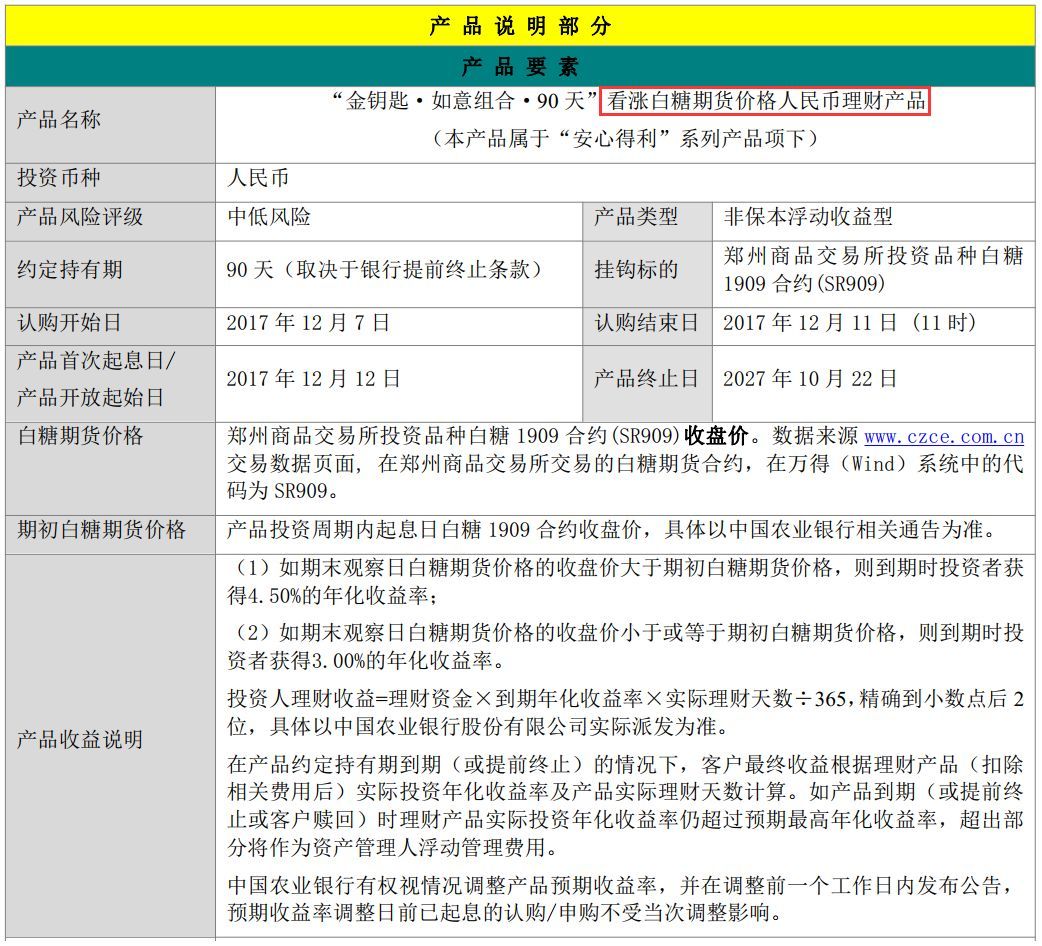This screenshot has height=946, width=1042.
Task: Click the 1909合约(SR909) text in 挂钩标的 cell
Action: pos(804,284)
